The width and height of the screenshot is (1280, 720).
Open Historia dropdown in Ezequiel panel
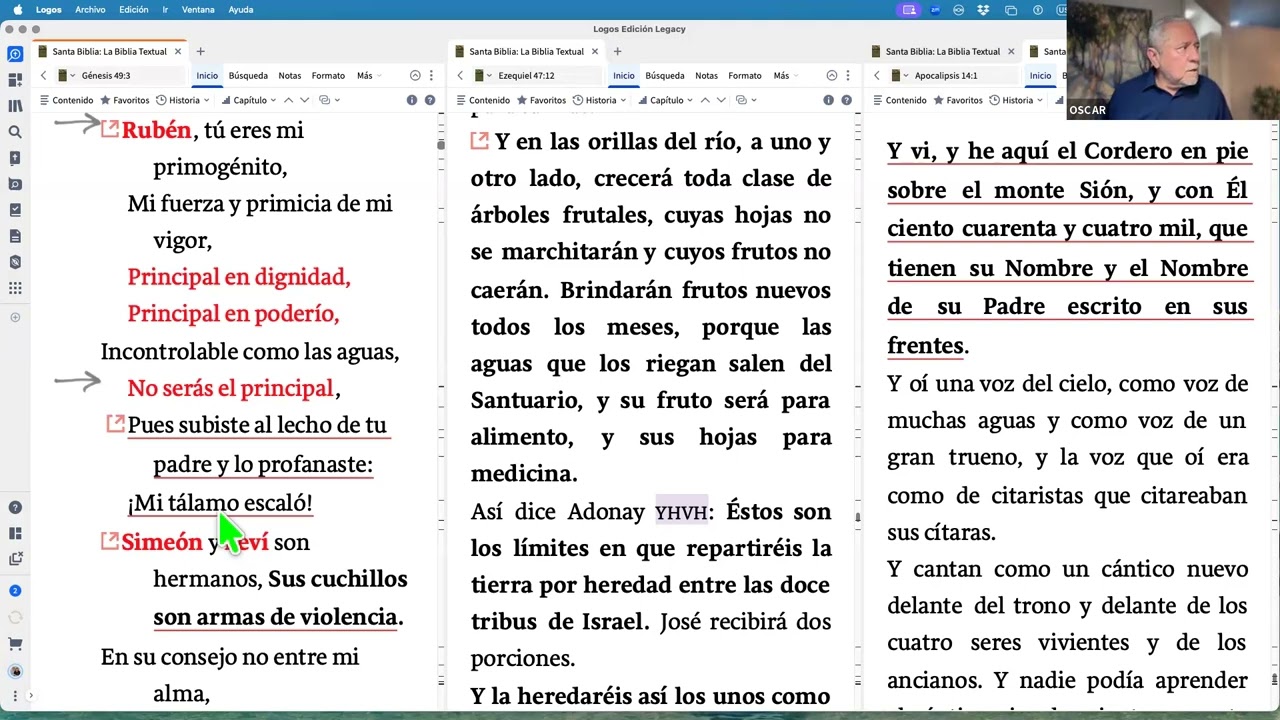pos(600,100)
